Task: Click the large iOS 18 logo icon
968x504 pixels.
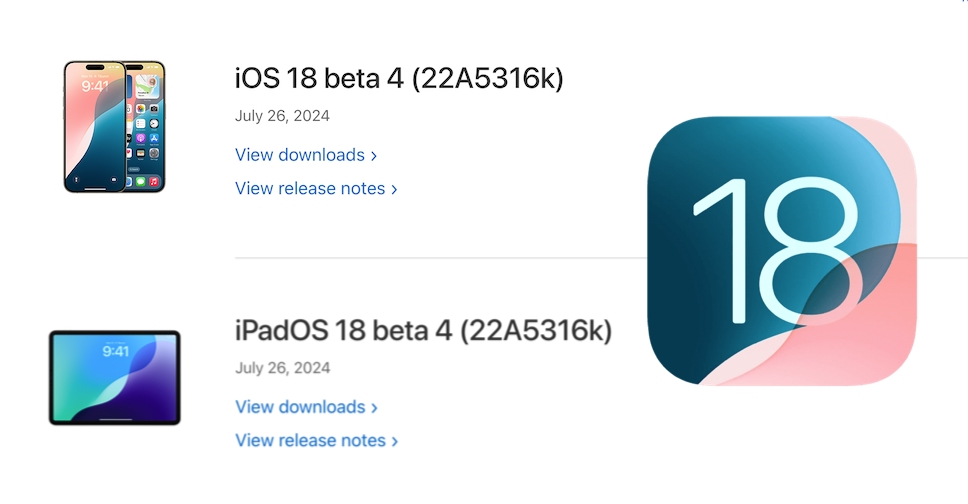Action: (782, 250)
